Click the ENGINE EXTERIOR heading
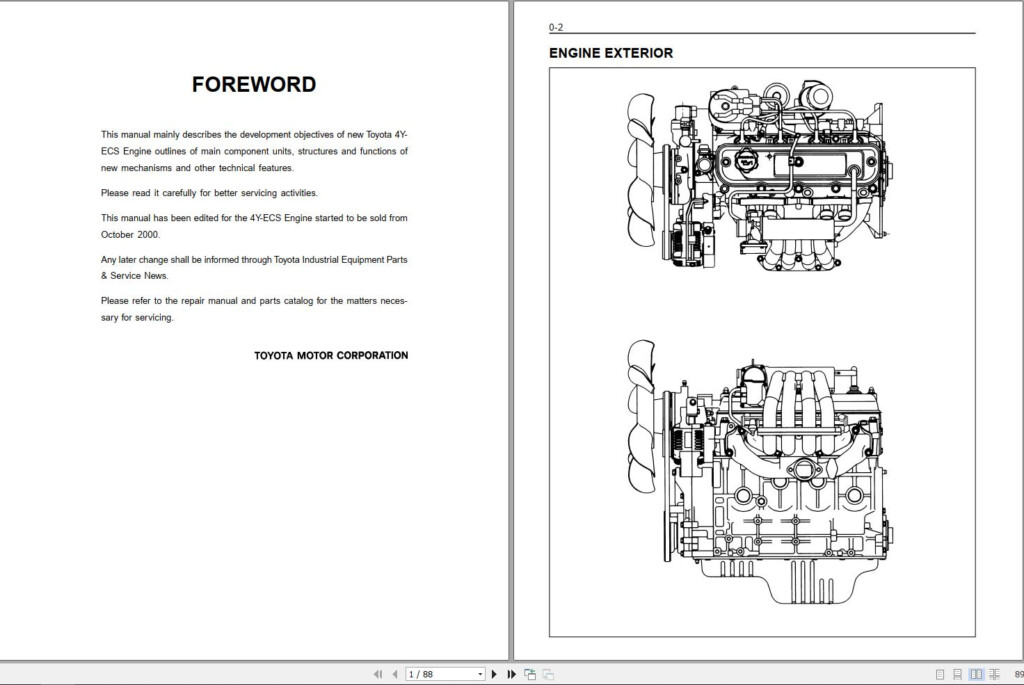Screen dimensions: 1024x685 (611, 53)
